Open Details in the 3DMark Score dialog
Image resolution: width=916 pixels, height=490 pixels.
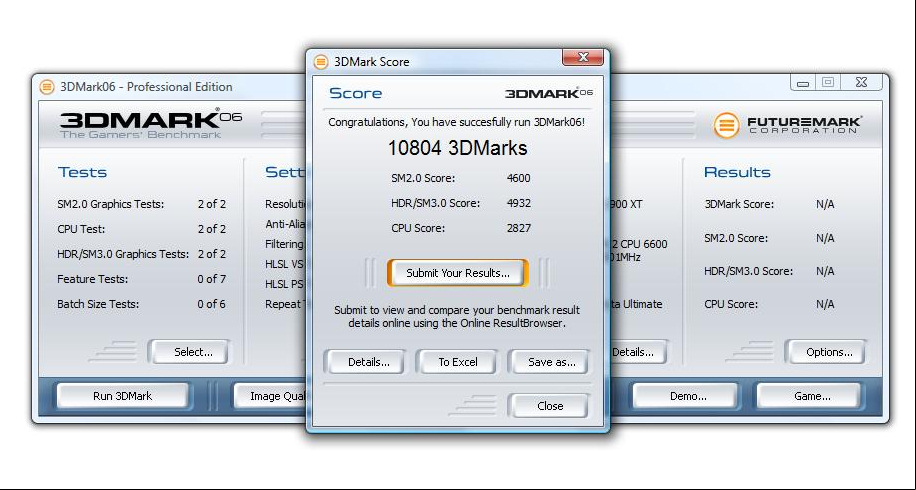pyautogui.click(x=365, y=362)
